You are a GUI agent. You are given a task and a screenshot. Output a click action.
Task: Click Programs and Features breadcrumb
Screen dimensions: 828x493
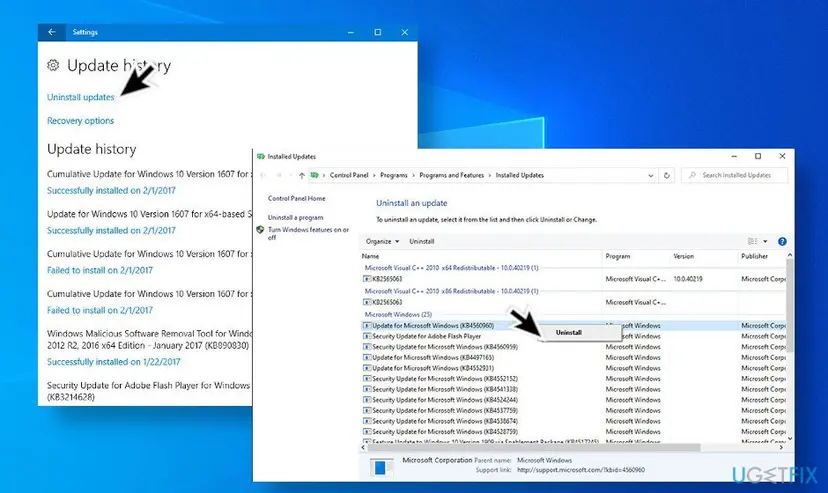pyautogui.click(x=451, y=175)
